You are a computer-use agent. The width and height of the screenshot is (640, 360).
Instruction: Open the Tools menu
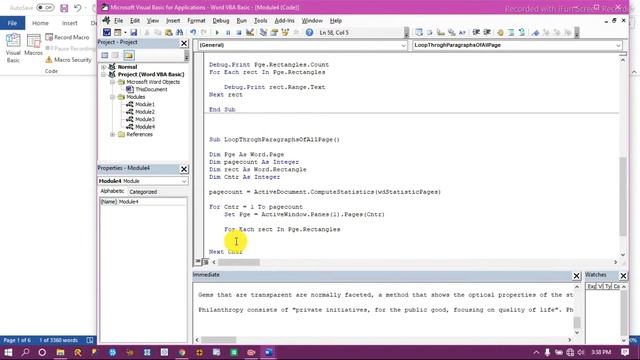260,20
